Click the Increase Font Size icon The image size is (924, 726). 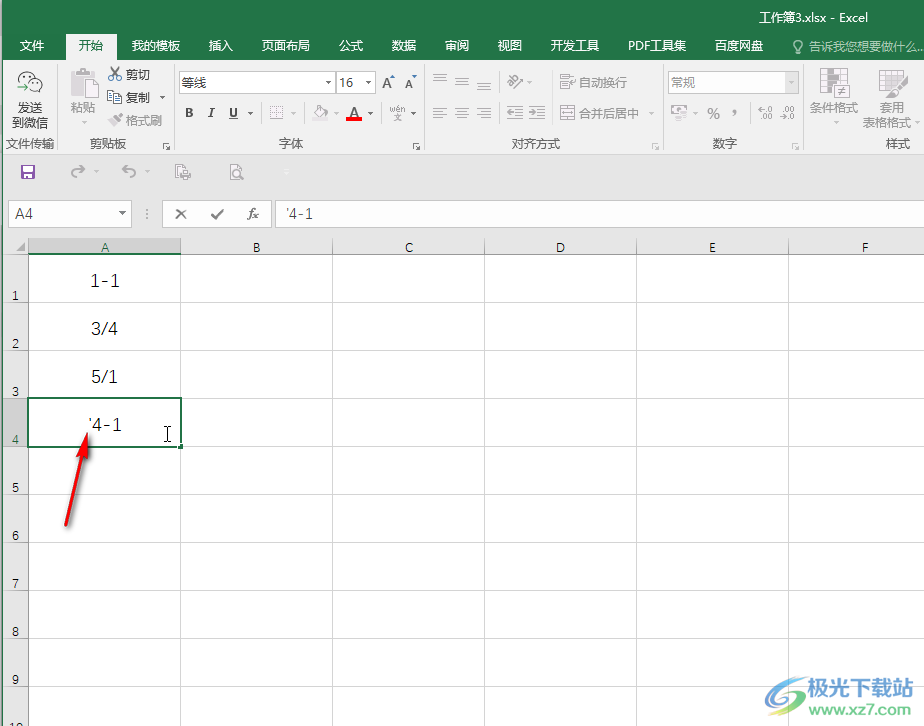[x=388, y=82]
